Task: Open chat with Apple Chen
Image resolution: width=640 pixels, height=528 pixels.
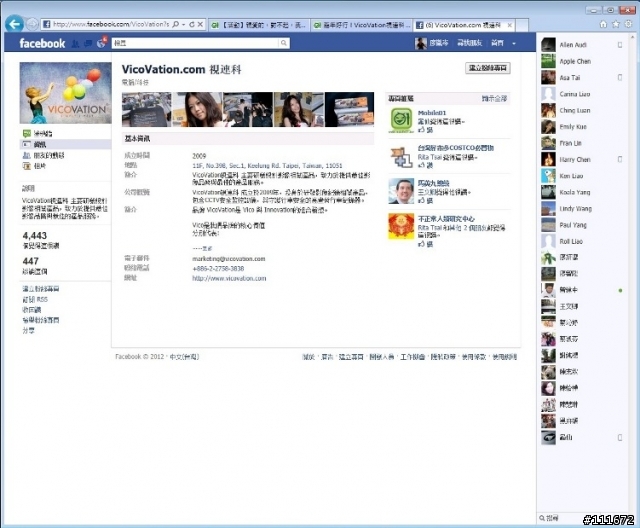Action: click(x=582, y=61)
